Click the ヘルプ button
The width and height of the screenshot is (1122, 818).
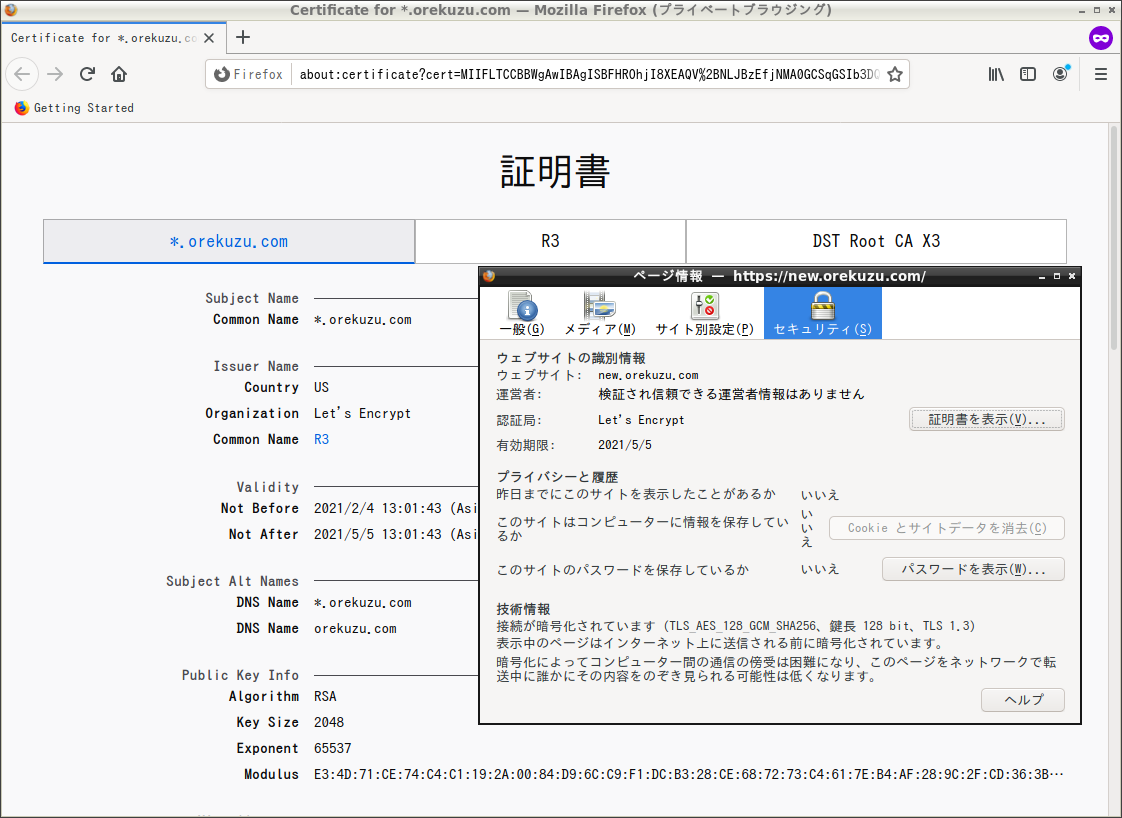pos(1023,699)
